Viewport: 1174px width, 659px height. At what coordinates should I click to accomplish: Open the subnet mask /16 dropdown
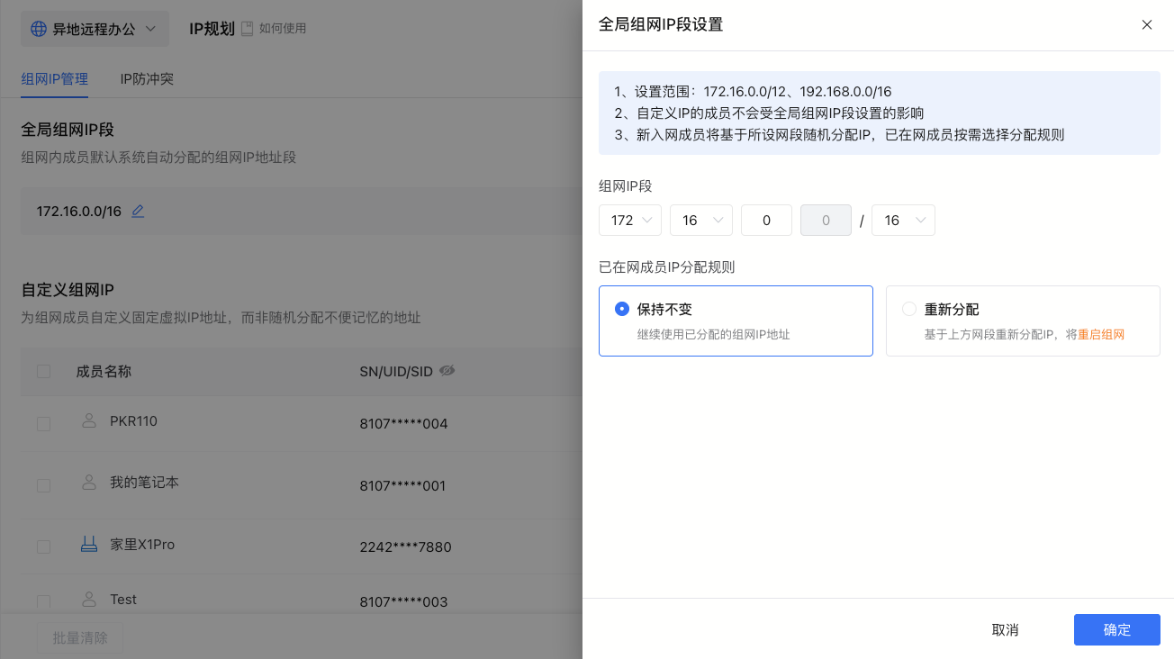coord(903,220)
